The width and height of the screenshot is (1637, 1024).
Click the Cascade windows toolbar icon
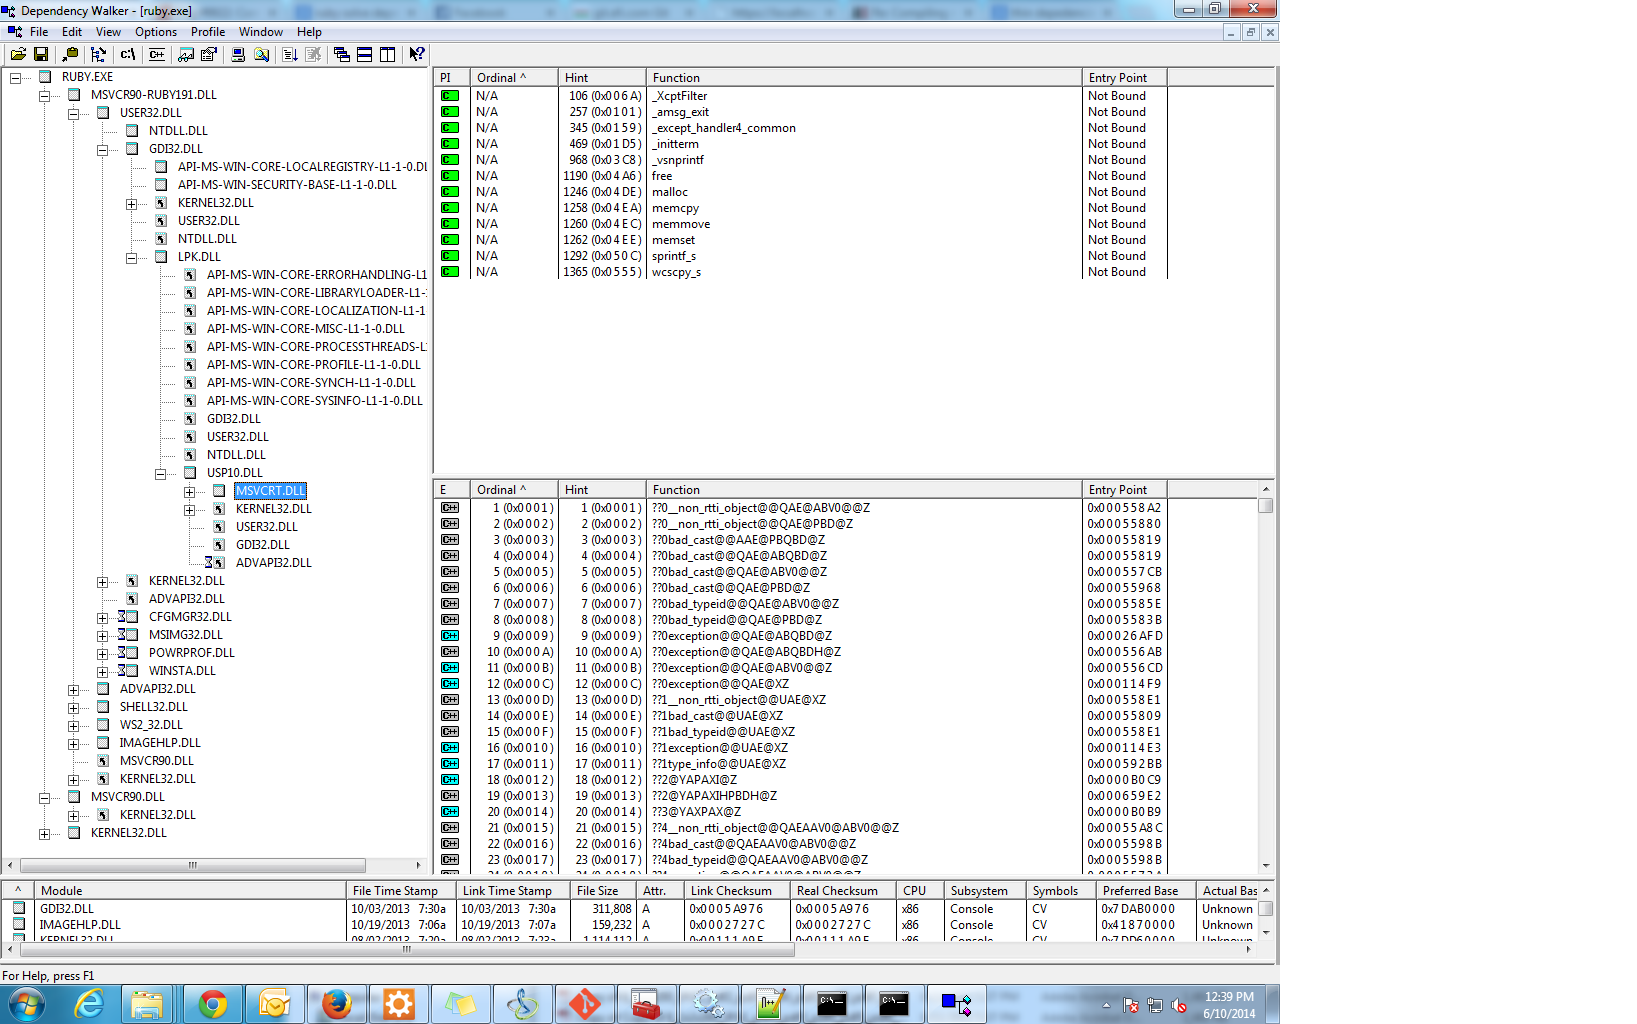click(342, 54)
